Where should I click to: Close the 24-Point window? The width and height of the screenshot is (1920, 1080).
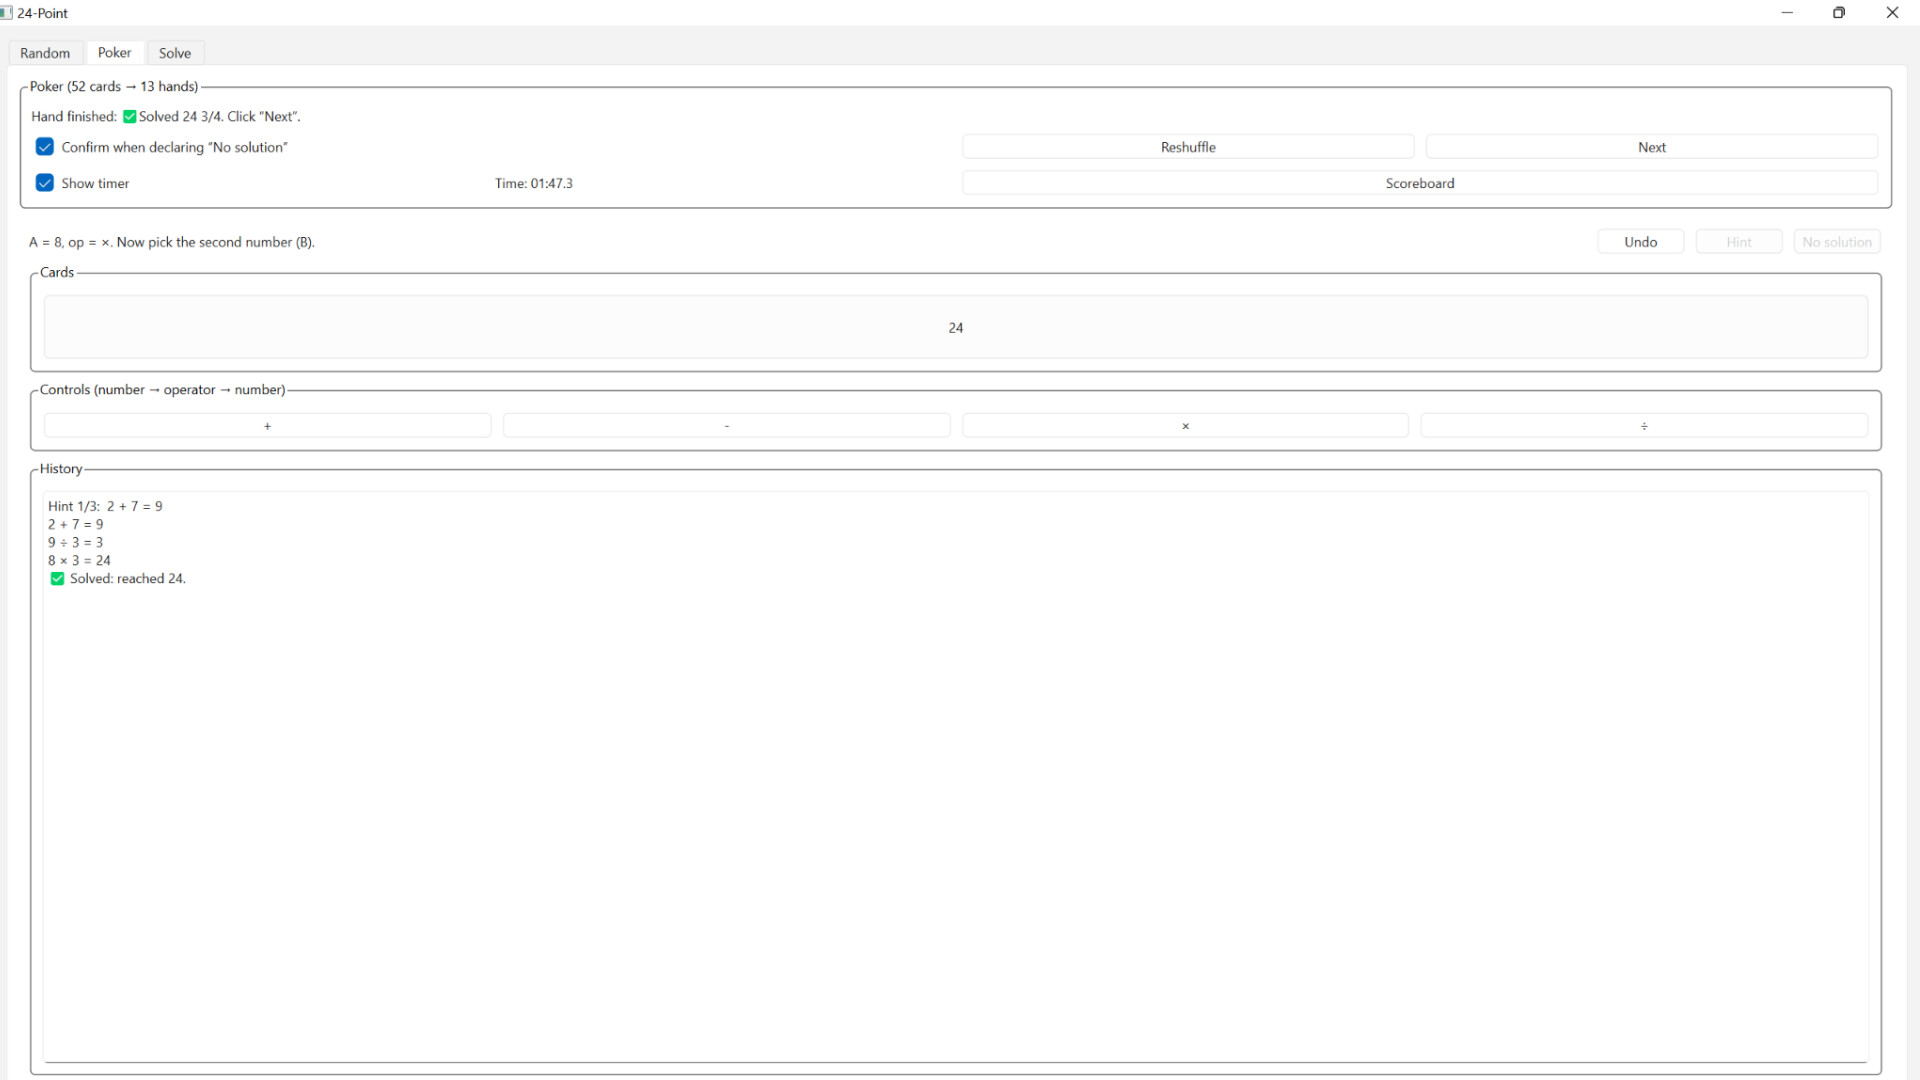click(x=1892, y=13)
